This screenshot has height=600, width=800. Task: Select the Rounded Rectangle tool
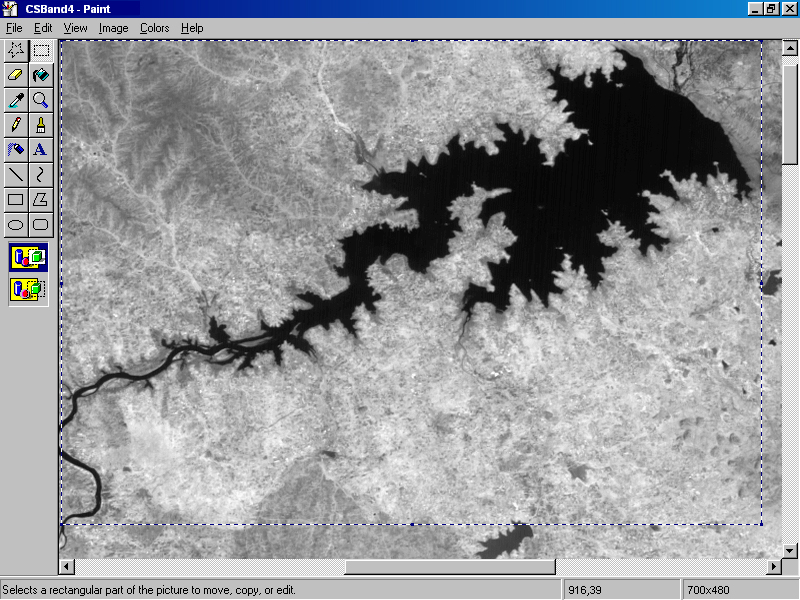click(x=41, y=224)
